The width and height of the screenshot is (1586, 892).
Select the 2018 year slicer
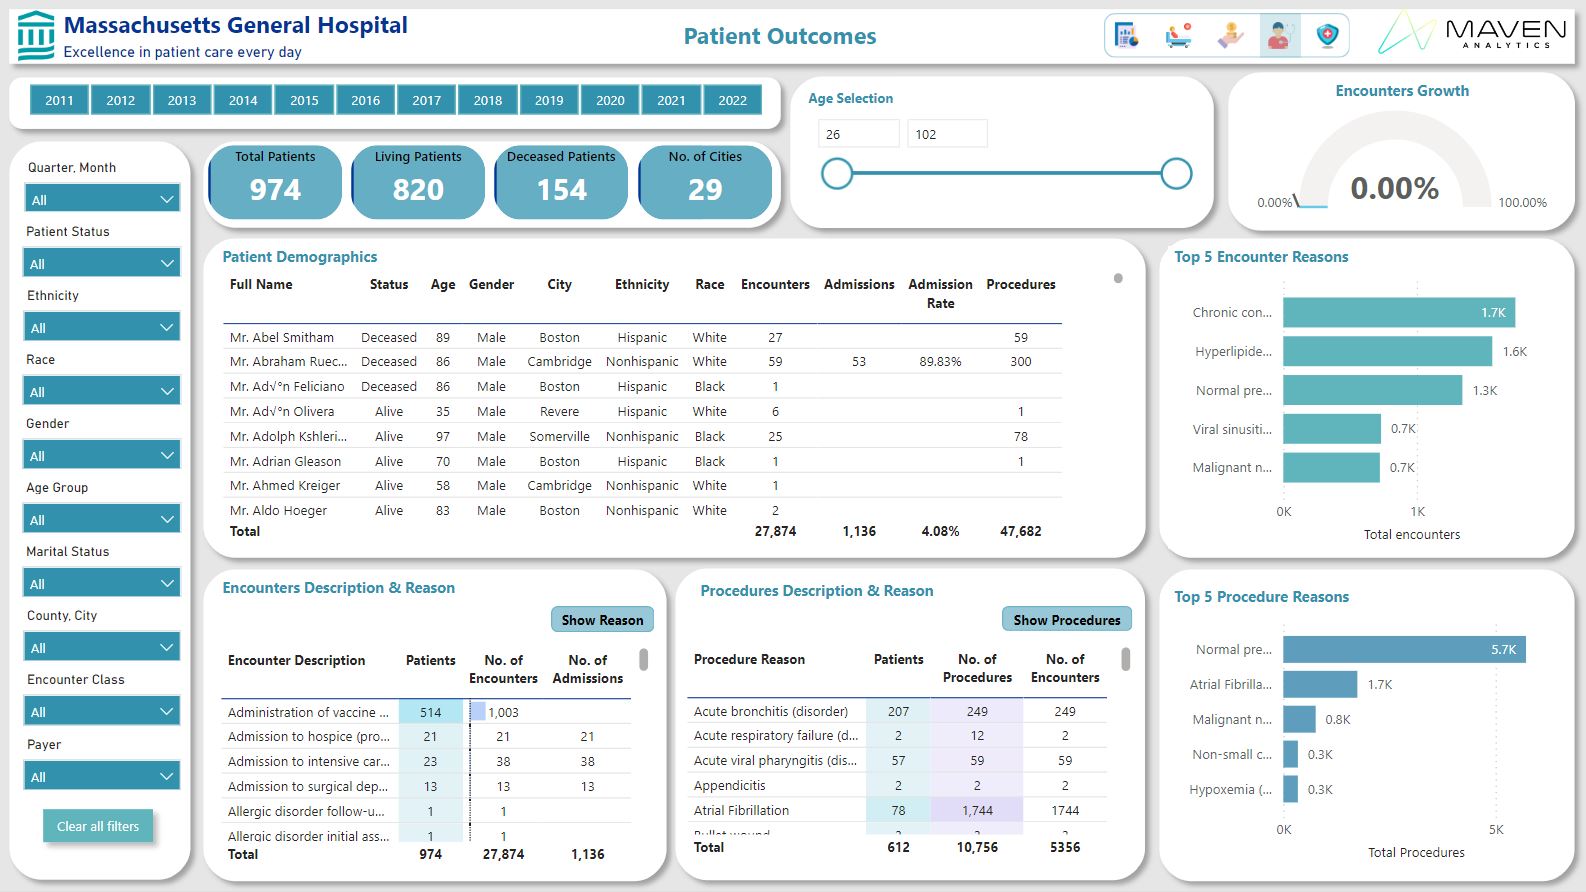[488, 100]
